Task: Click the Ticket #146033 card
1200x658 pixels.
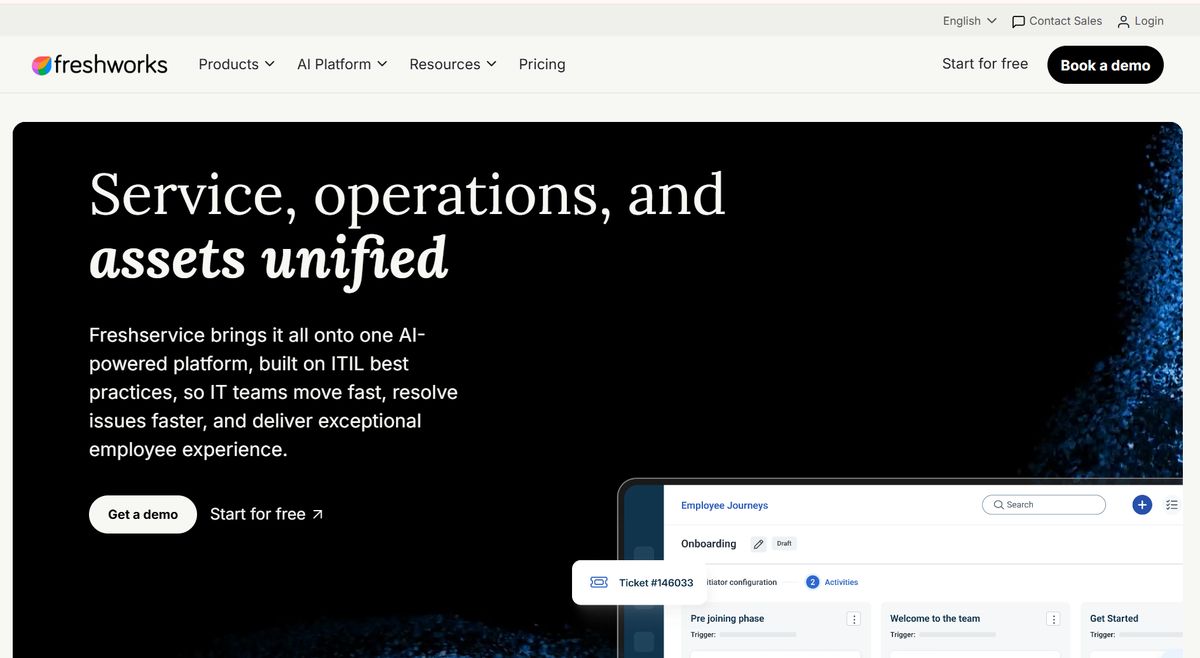Action: [x=639, y=582]
